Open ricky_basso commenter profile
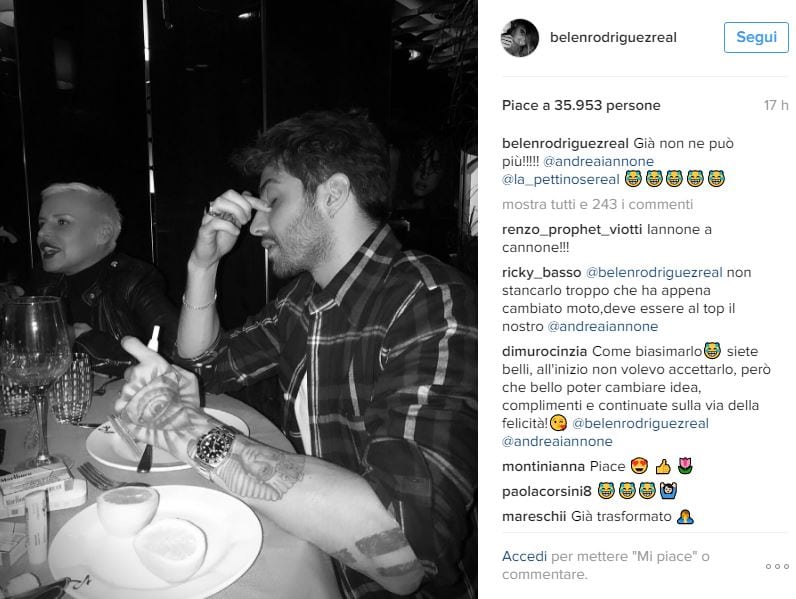Image resolution: width=796 pixels, height=599 pixels. [541, 273]
